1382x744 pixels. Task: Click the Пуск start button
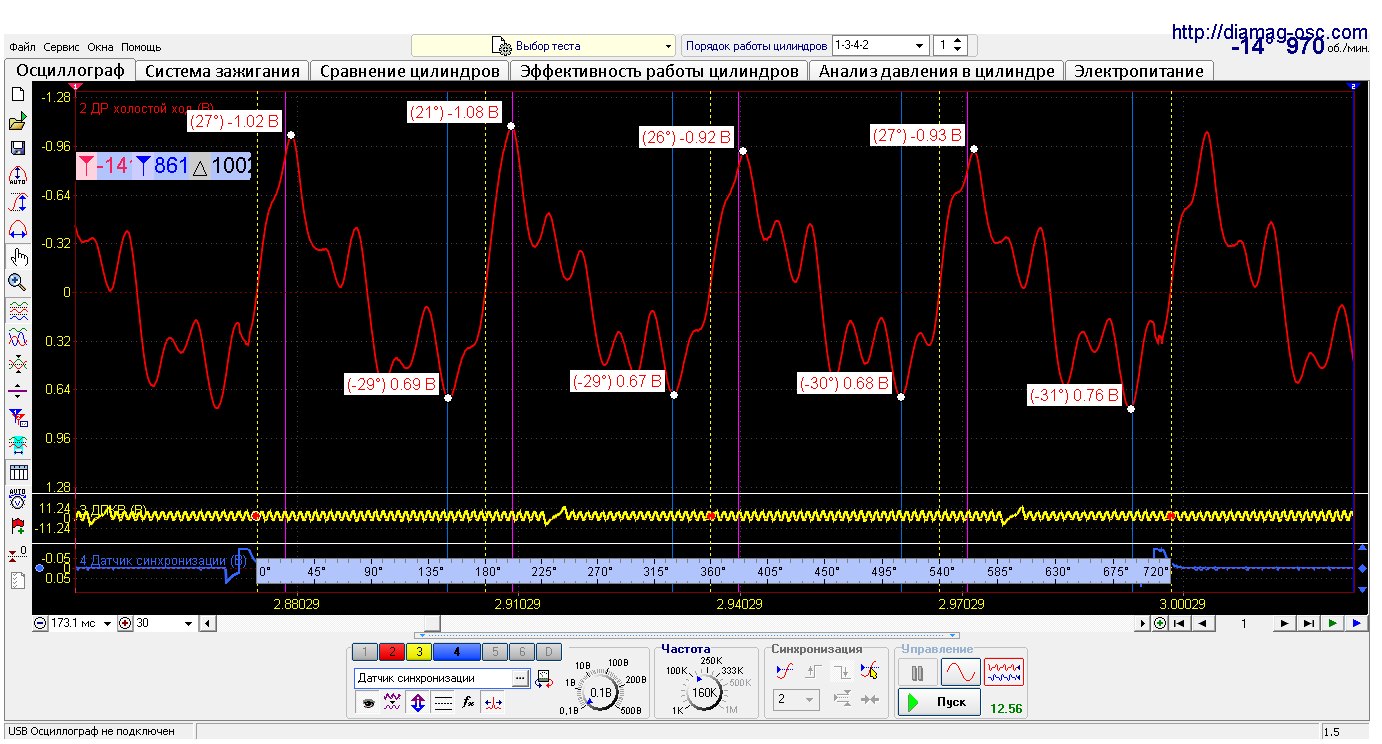[x=938, y=702]
